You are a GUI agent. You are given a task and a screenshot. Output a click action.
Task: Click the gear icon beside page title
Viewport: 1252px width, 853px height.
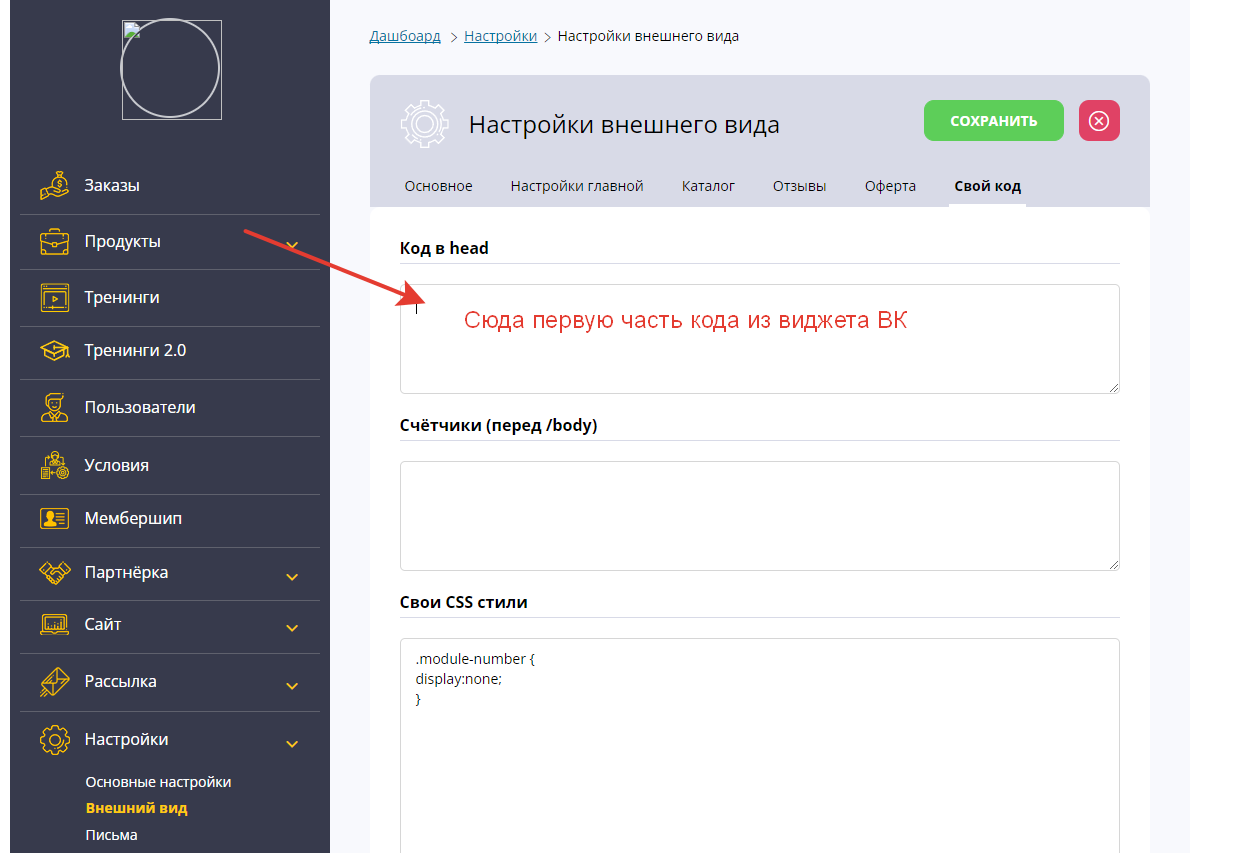click(424, 124)
